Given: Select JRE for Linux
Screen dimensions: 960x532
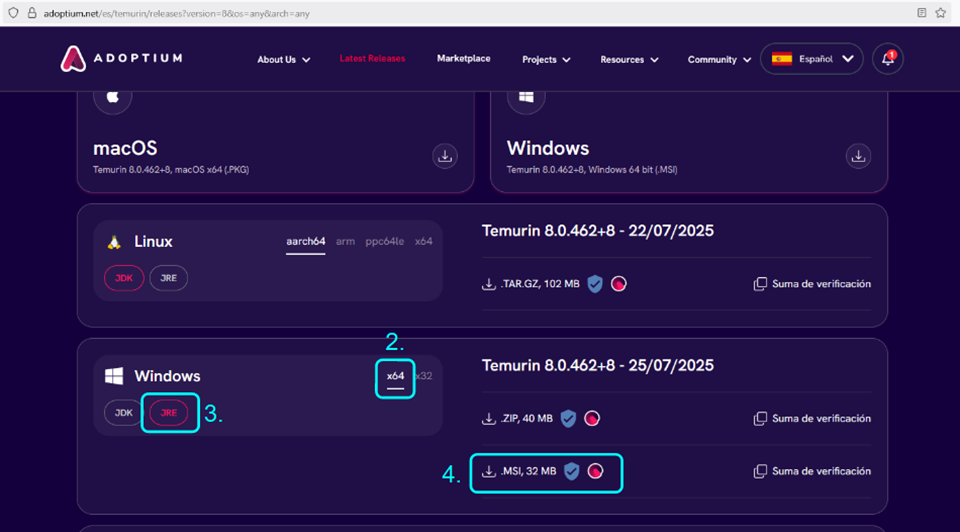Looking at the screenshot, I should (168, 278).
